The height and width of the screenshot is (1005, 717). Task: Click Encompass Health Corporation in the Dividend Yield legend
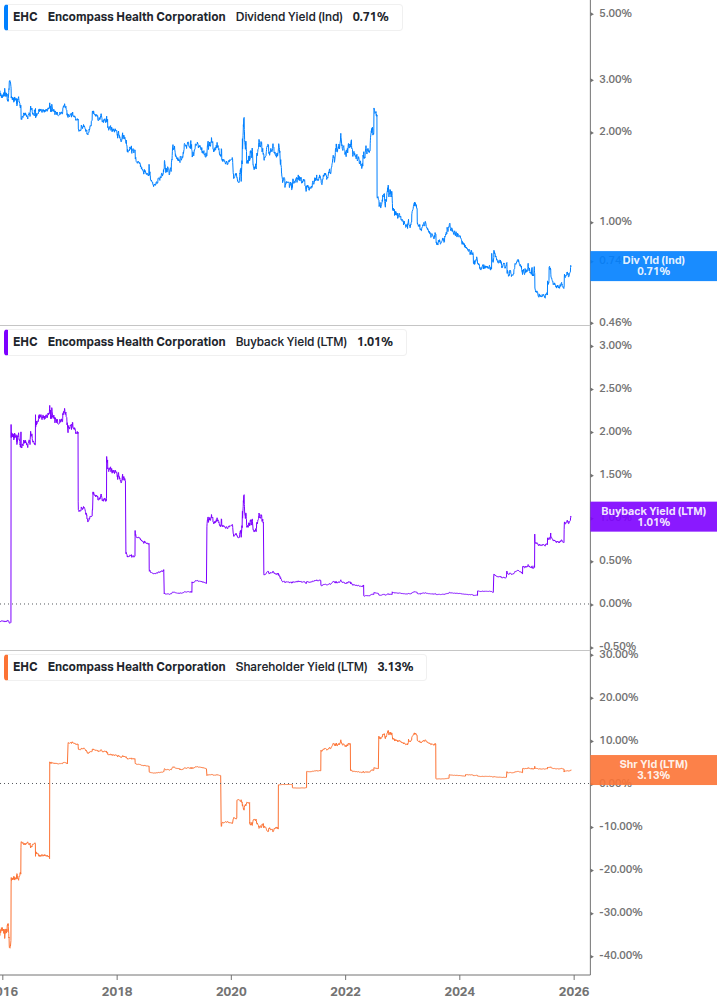pyautogui.click(x=136, y=17)
